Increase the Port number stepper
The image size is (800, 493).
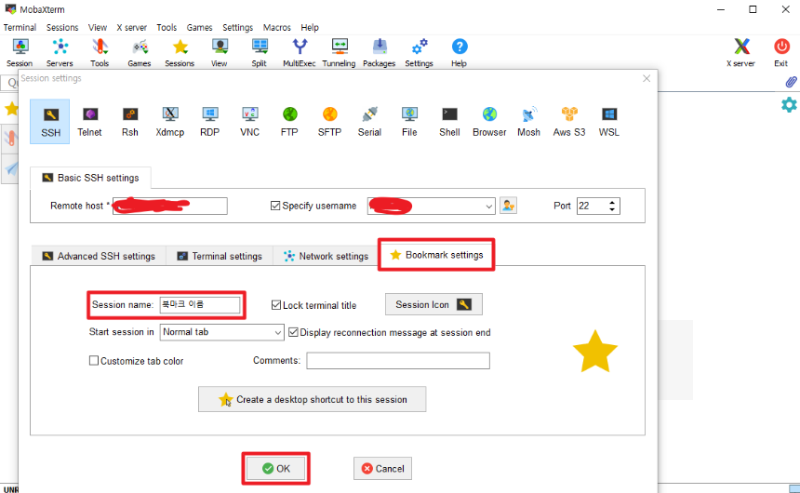tap(612, 203)
